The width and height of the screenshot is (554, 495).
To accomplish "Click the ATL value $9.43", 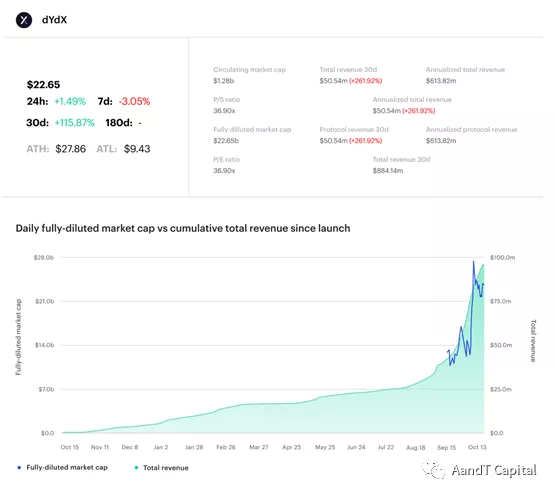I will [137, 149].
